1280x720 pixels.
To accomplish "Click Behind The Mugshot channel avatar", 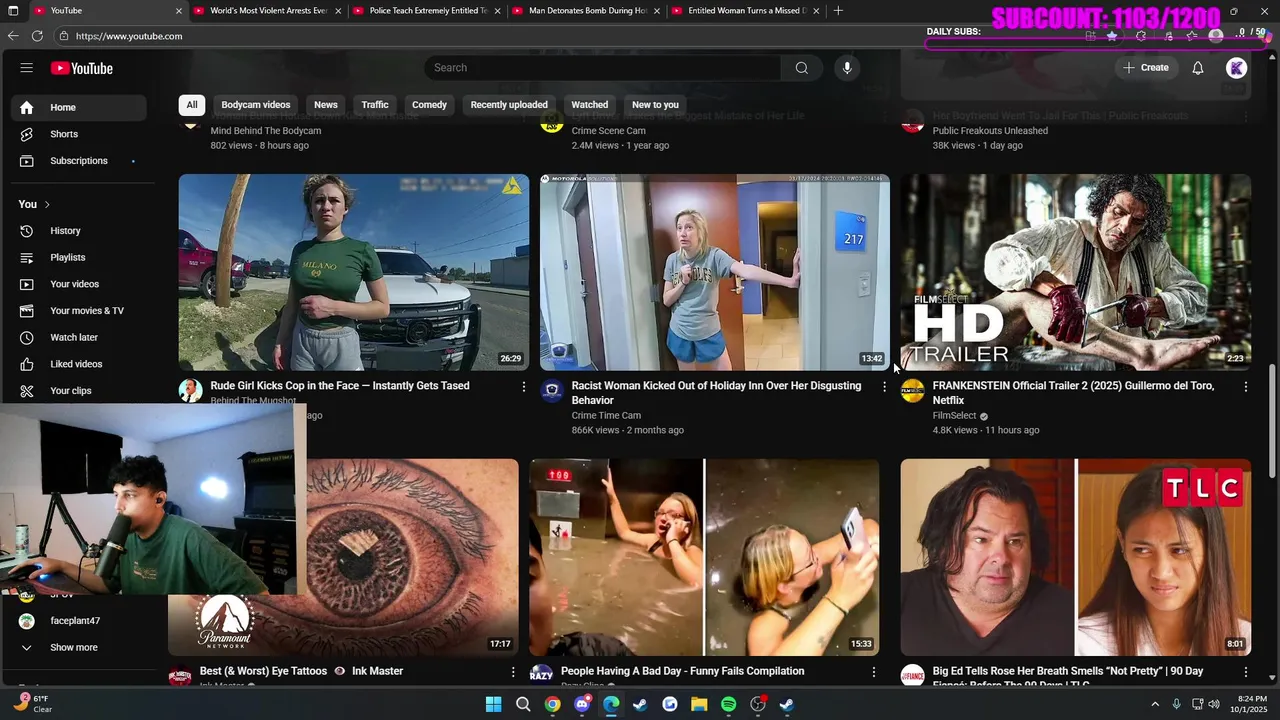I will pos(190,391).
